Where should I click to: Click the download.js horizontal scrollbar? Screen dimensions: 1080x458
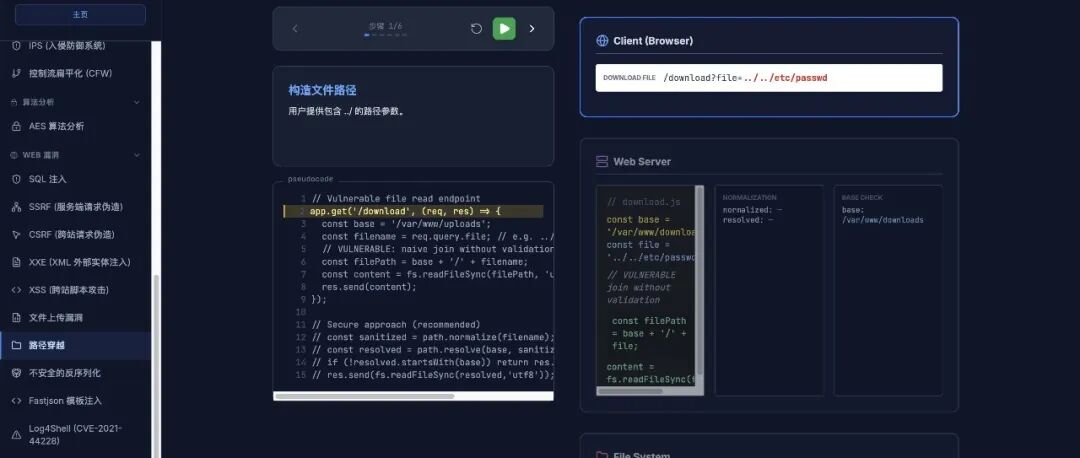[x=630, y=391]
